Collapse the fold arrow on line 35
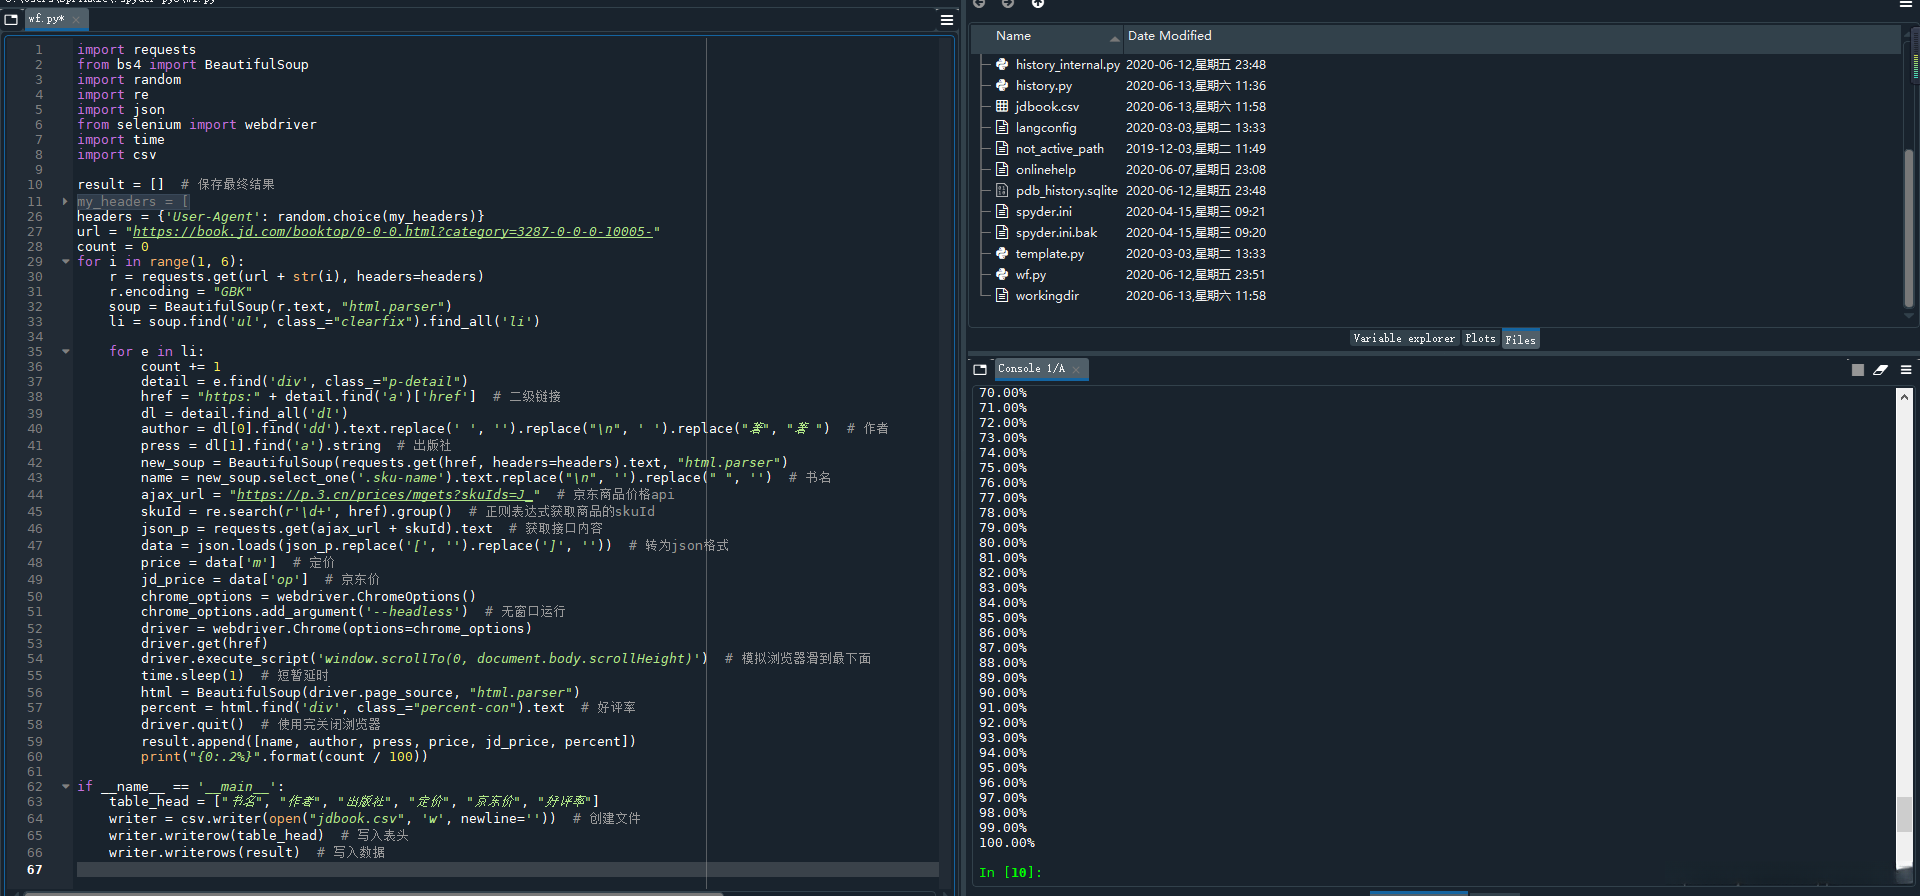Screen dimensions: 1920x896 click(66, 352)
